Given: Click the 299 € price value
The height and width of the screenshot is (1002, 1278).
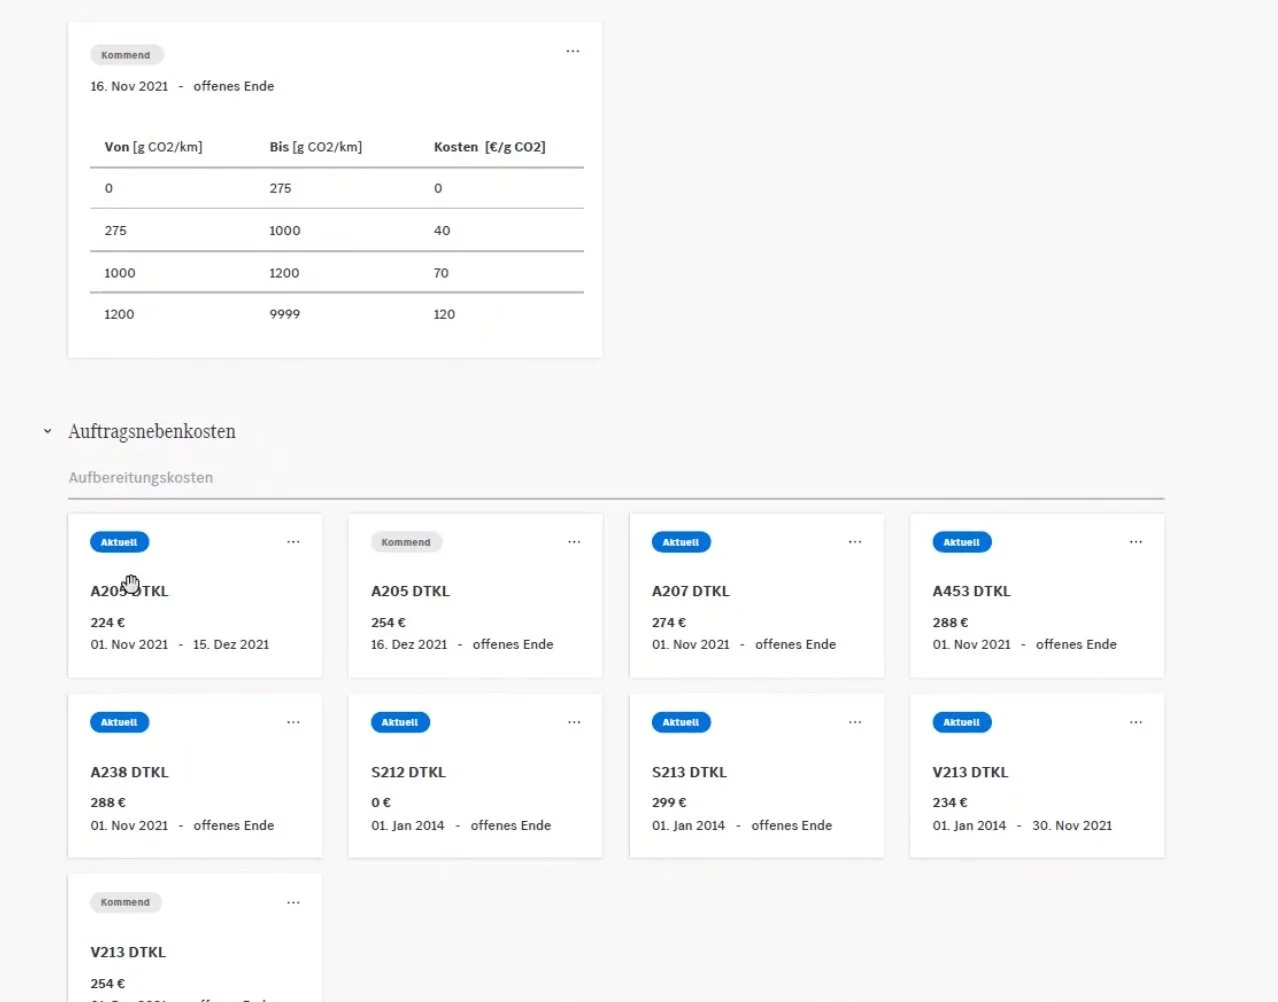Looking at the screenshot, I should (669, 802).
